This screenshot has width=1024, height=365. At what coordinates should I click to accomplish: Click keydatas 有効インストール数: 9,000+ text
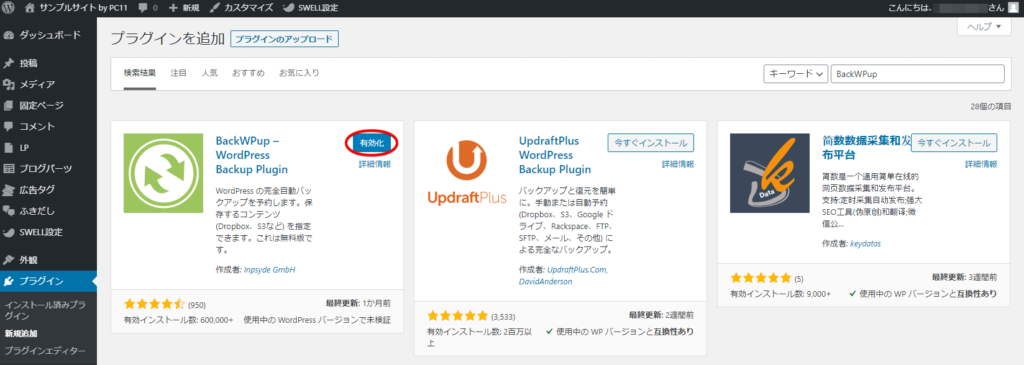click(x=780, y=294)
